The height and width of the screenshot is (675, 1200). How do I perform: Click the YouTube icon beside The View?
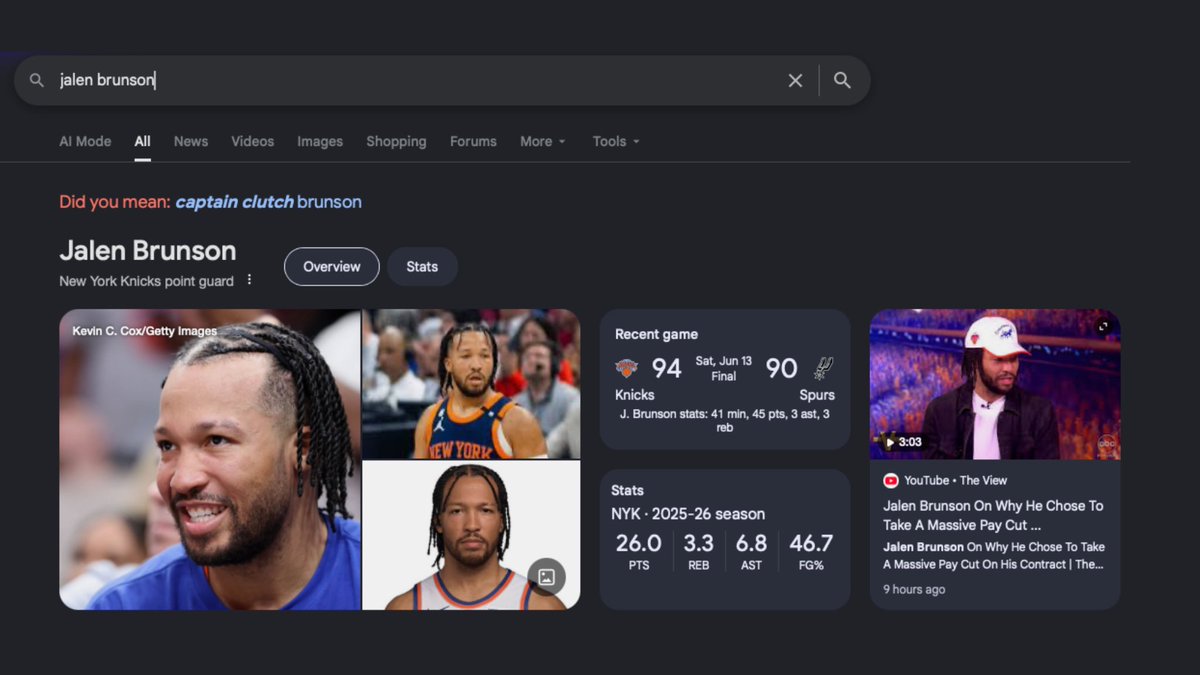coord(891,480)
